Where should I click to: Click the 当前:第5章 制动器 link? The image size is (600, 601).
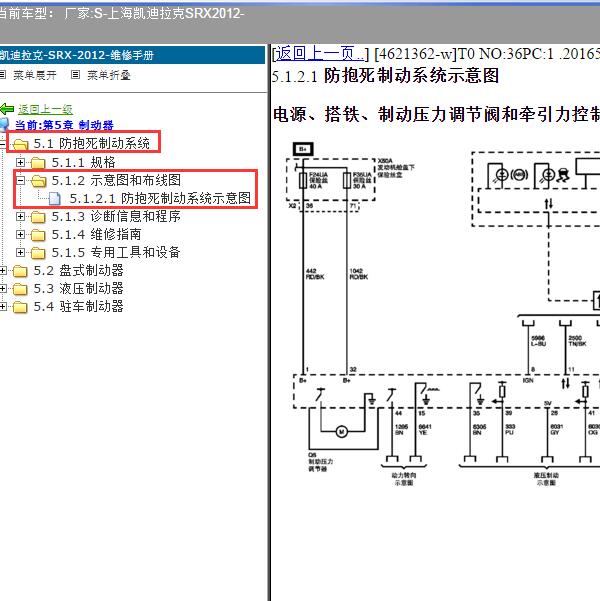pos(64,125)
